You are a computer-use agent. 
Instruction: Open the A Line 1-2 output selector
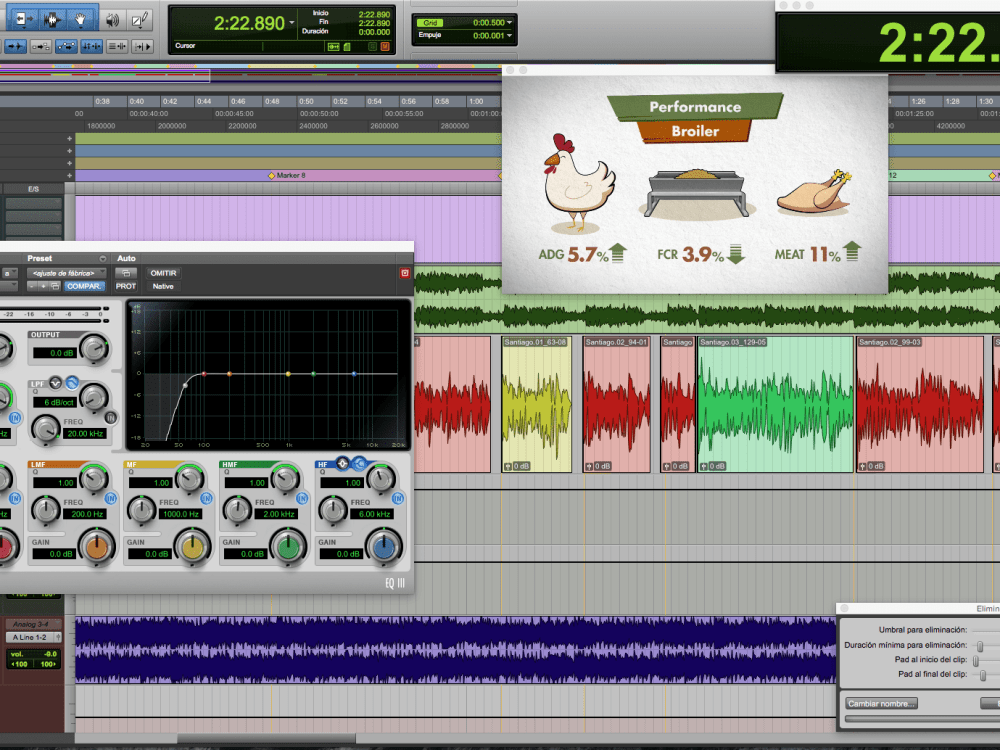[x=33, y=637]
